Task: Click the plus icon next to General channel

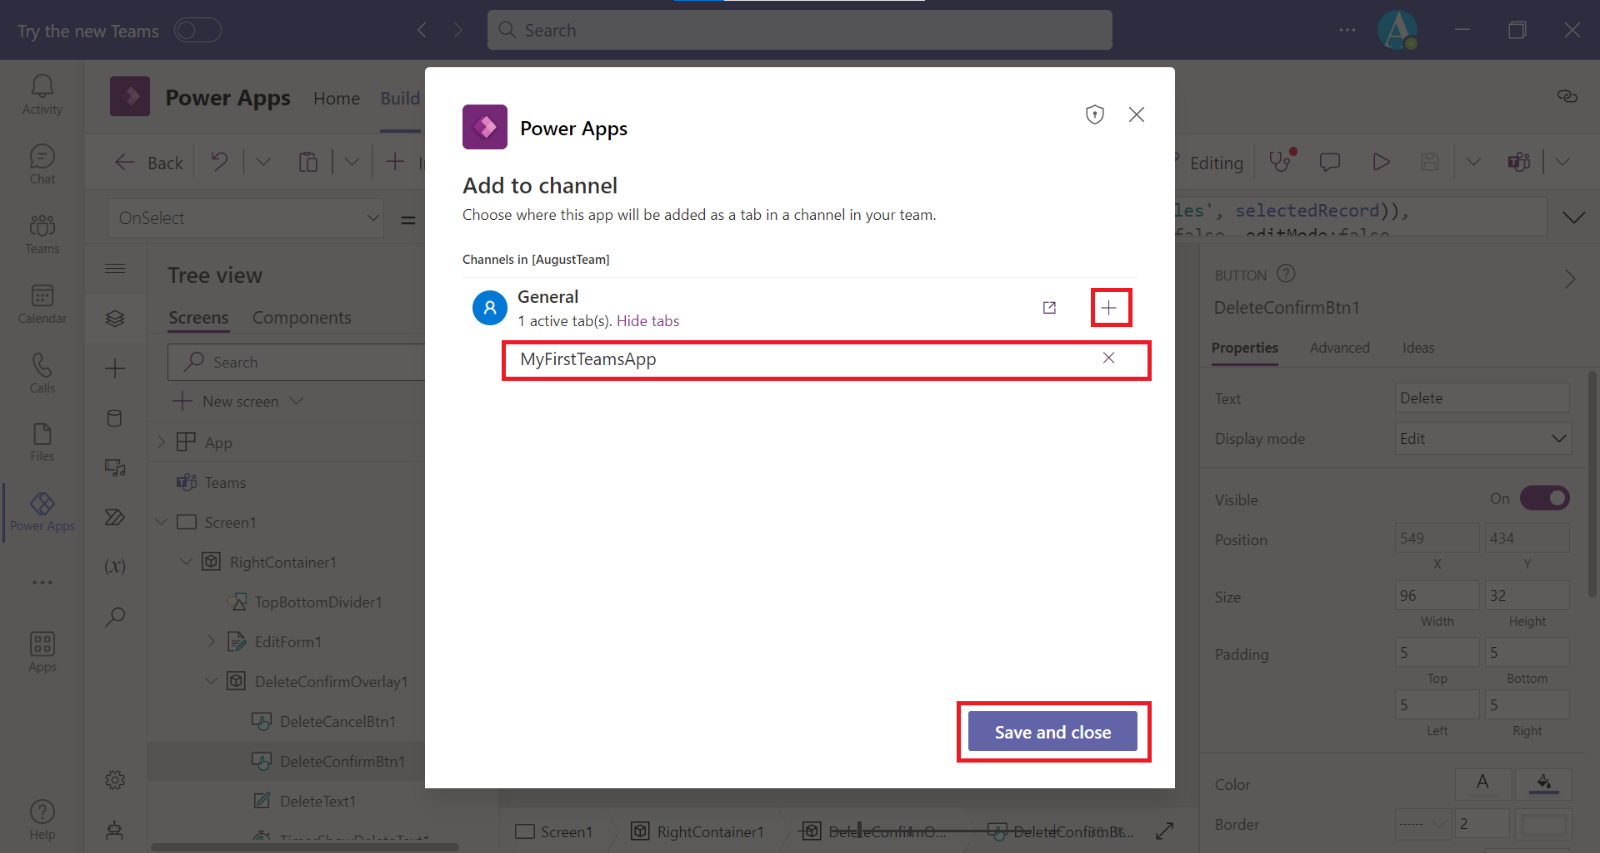Action: pyautogui.click(x=1109, y=308)
